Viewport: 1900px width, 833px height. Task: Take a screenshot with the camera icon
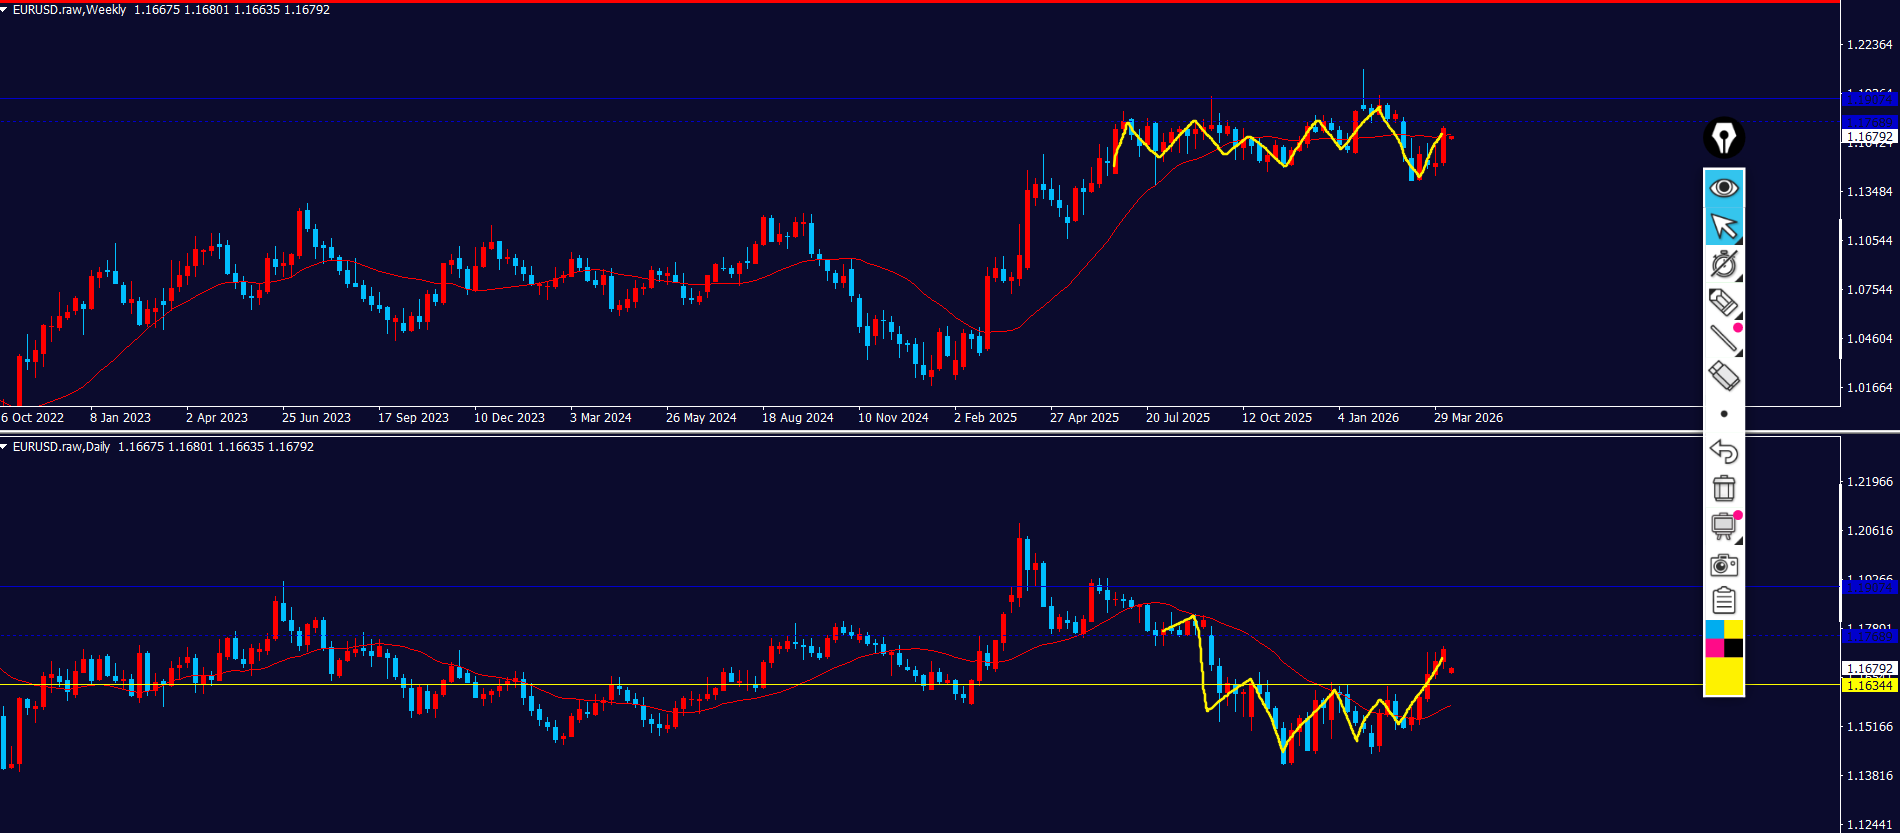click(1723, 565)
